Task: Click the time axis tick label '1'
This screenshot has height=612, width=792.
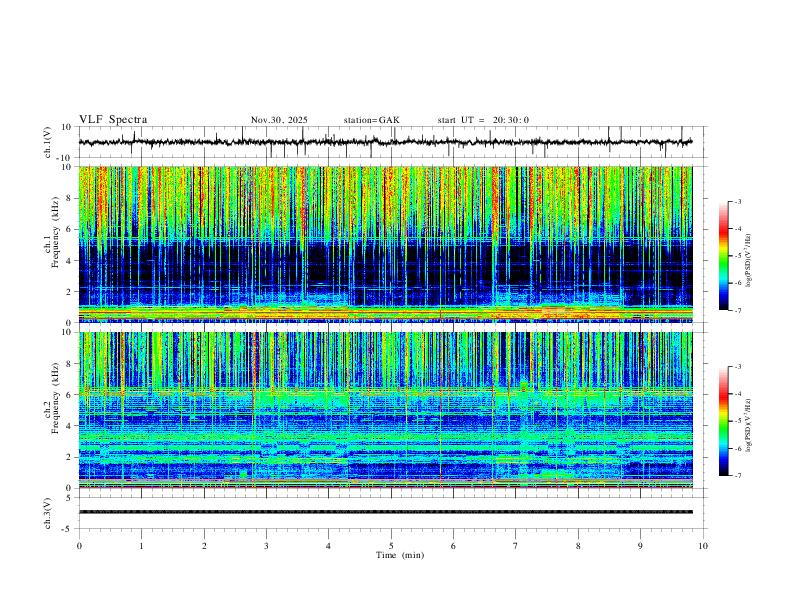Action: [x=141, y=546]
